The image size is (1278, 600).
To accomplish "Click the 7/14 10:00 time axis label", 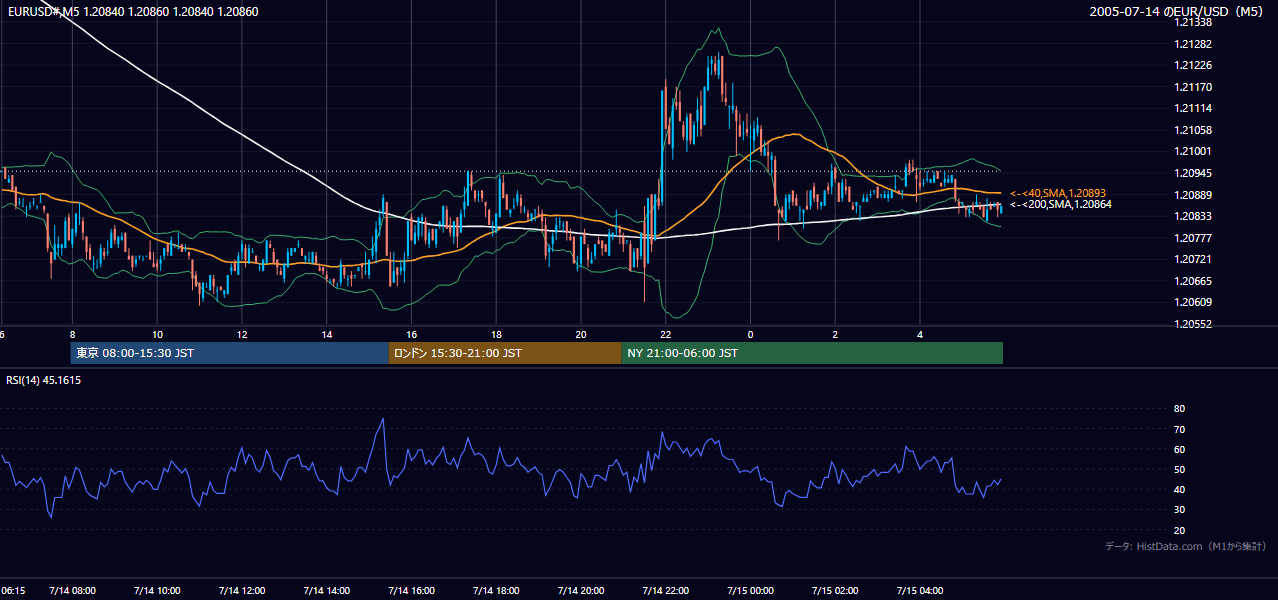I will click(x=157, y=591).
